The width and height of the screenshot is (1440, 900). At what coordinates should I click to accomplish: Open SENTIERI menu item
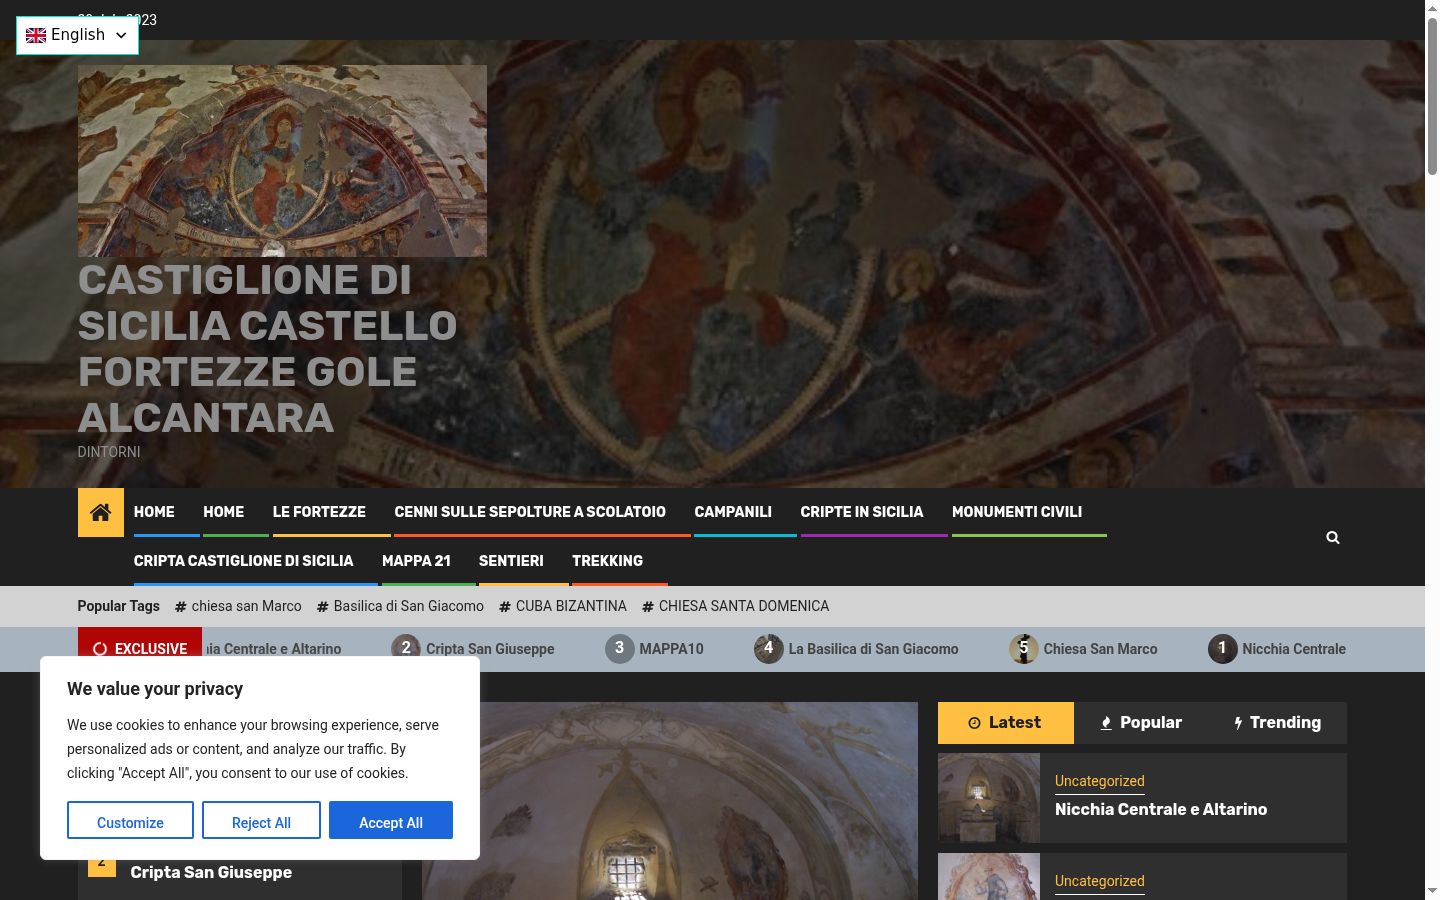[x=511, y=561]
